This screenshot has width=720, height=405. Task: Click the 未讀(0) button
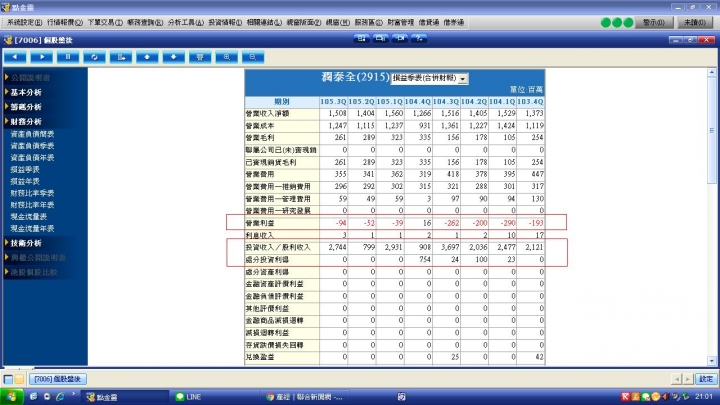pyautogui.click(x=695, y=22)
